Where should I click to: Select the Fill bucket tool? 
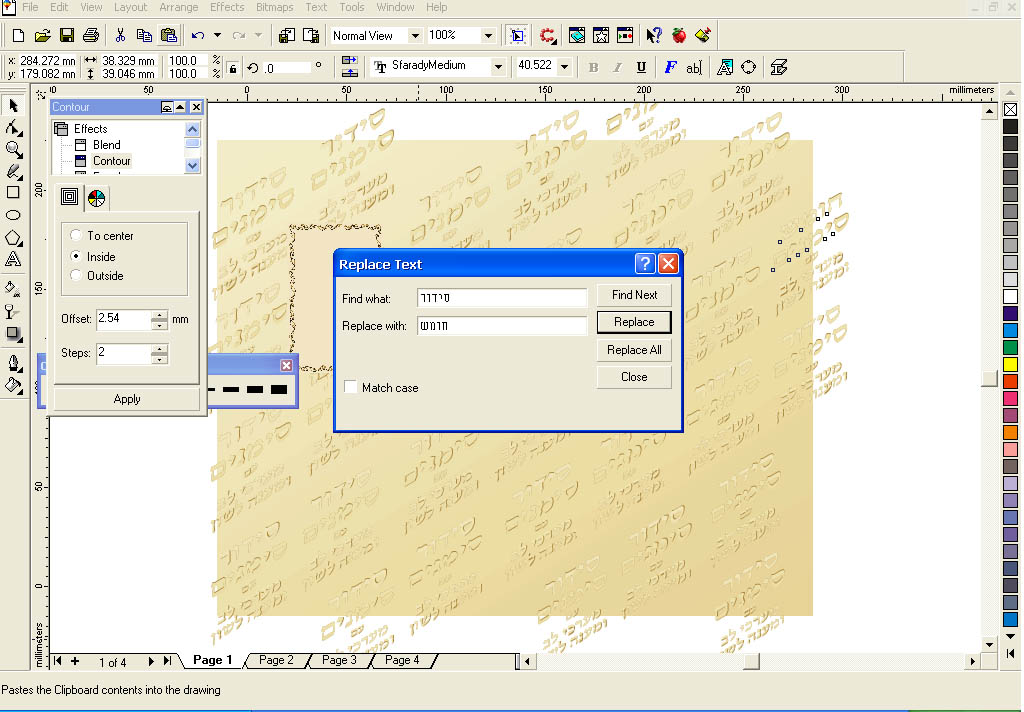(x=13, y=385)
